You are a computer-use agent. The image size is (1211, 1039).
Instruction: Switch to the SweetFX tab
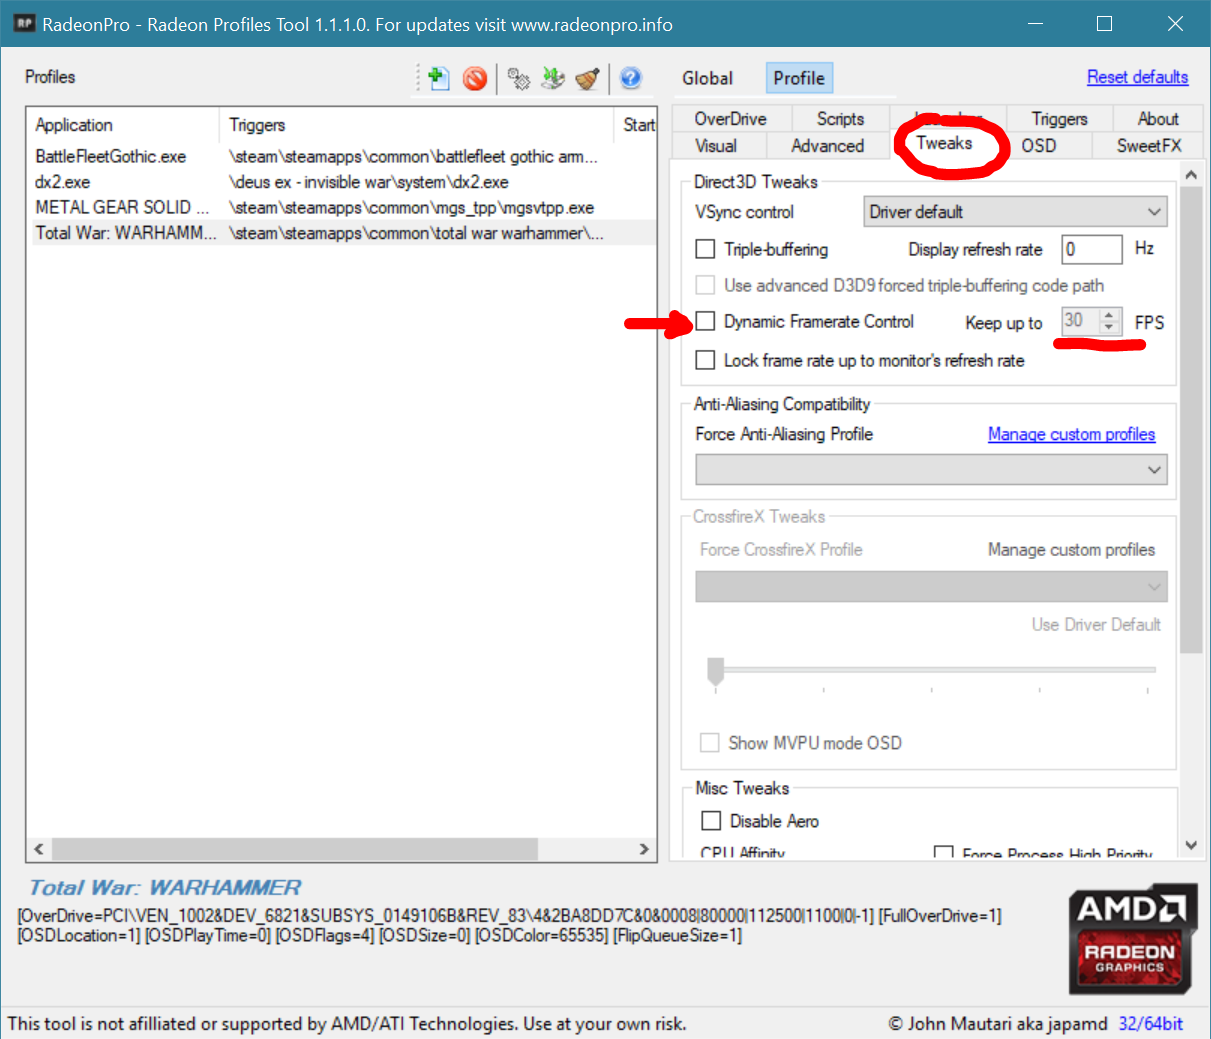pos(1148,146)
